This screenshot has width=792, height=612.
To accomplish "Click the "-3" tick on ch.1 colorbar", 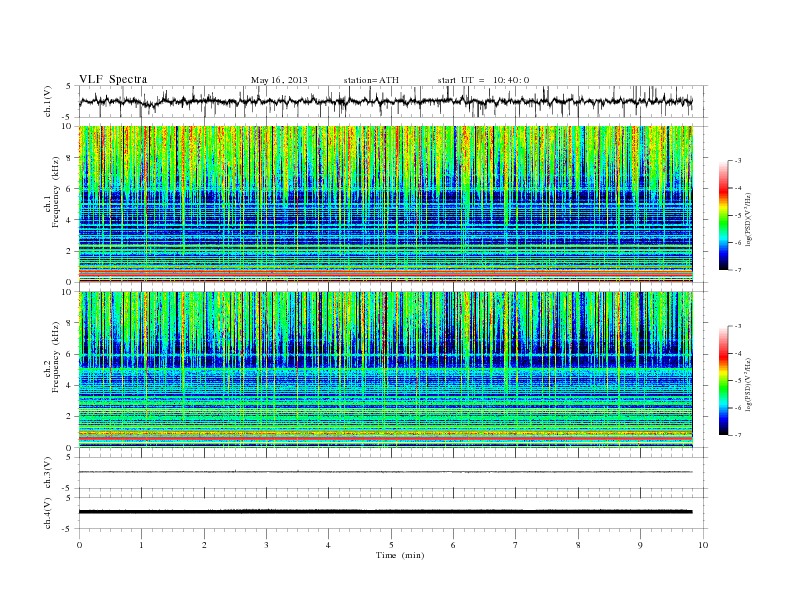I will click(737, 161).
